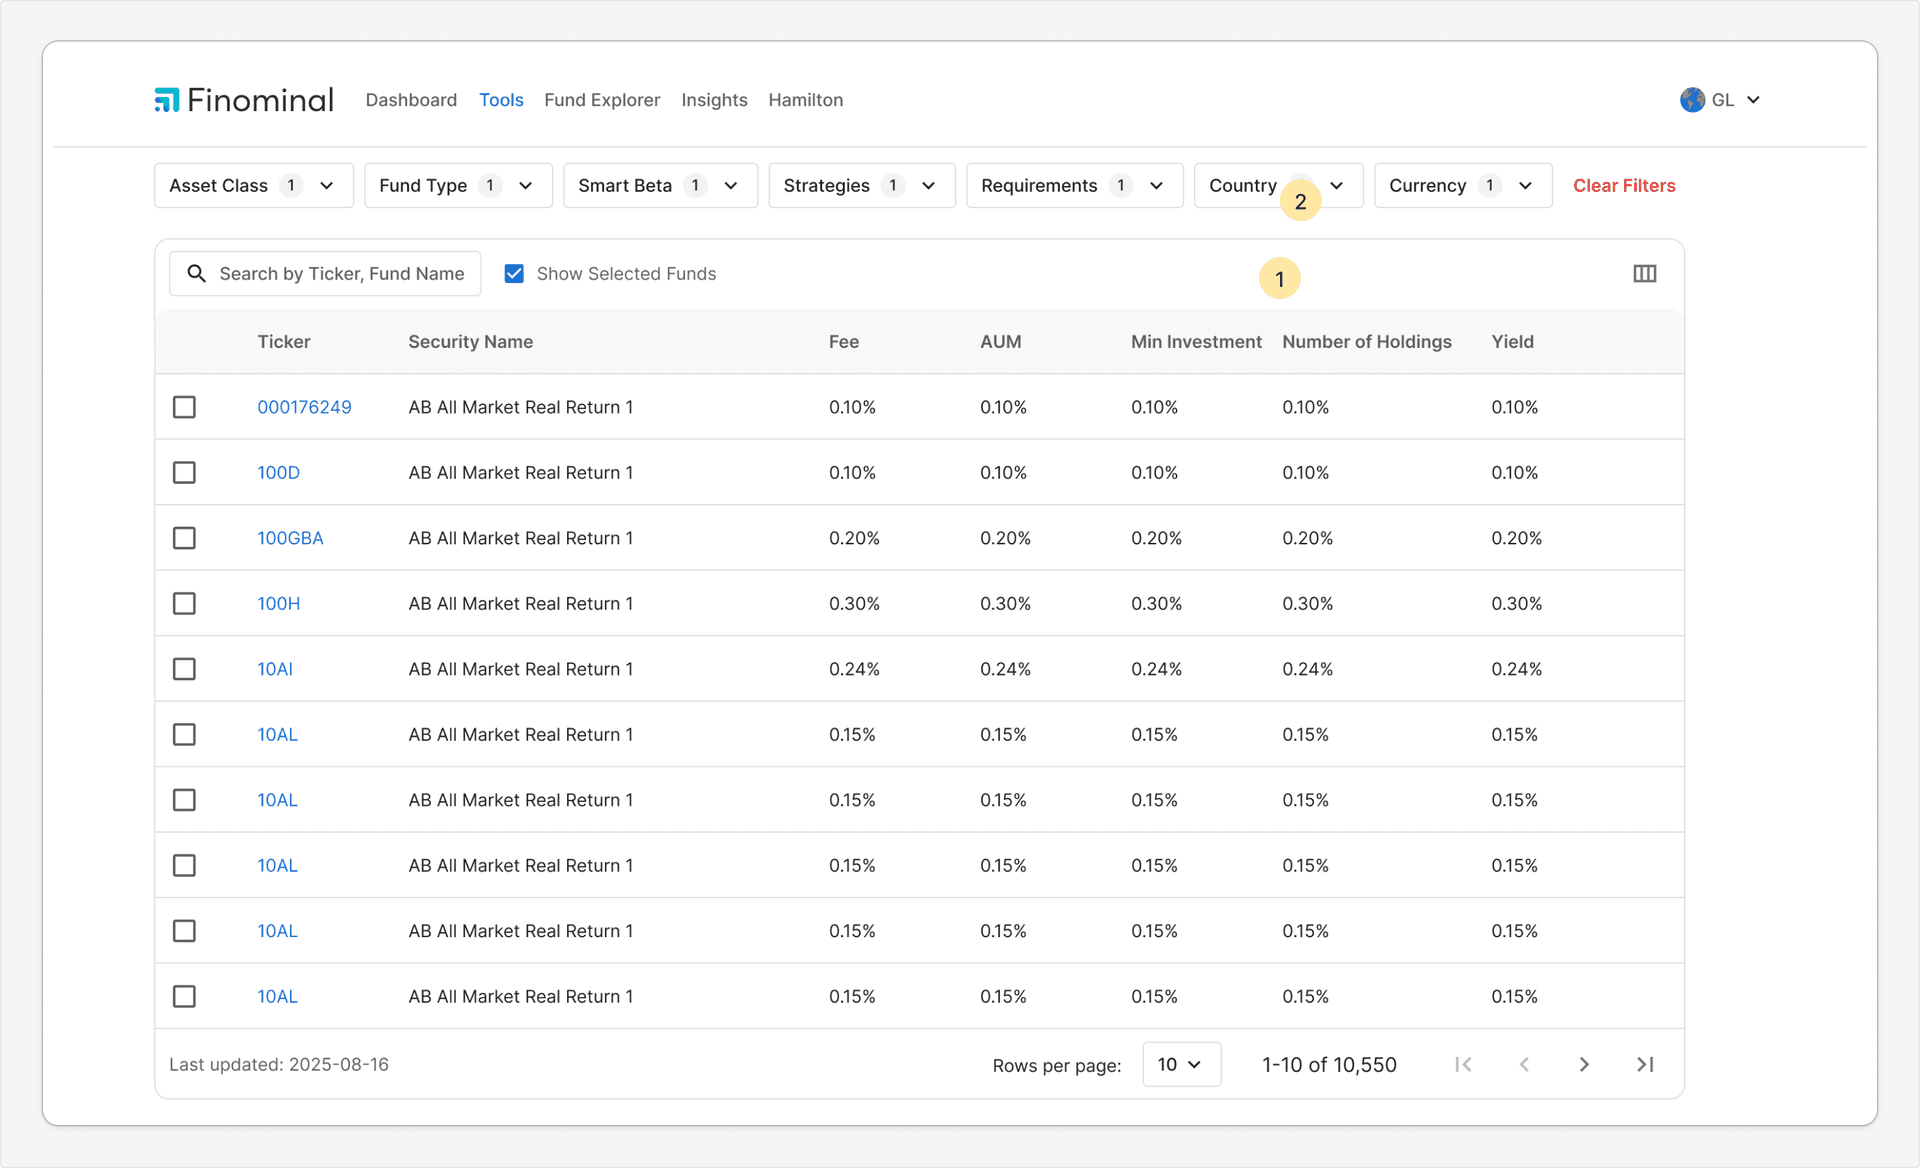Click the Number of Holdings header
This screenshot has width=1920, height=1168.
coord(1367,342)
